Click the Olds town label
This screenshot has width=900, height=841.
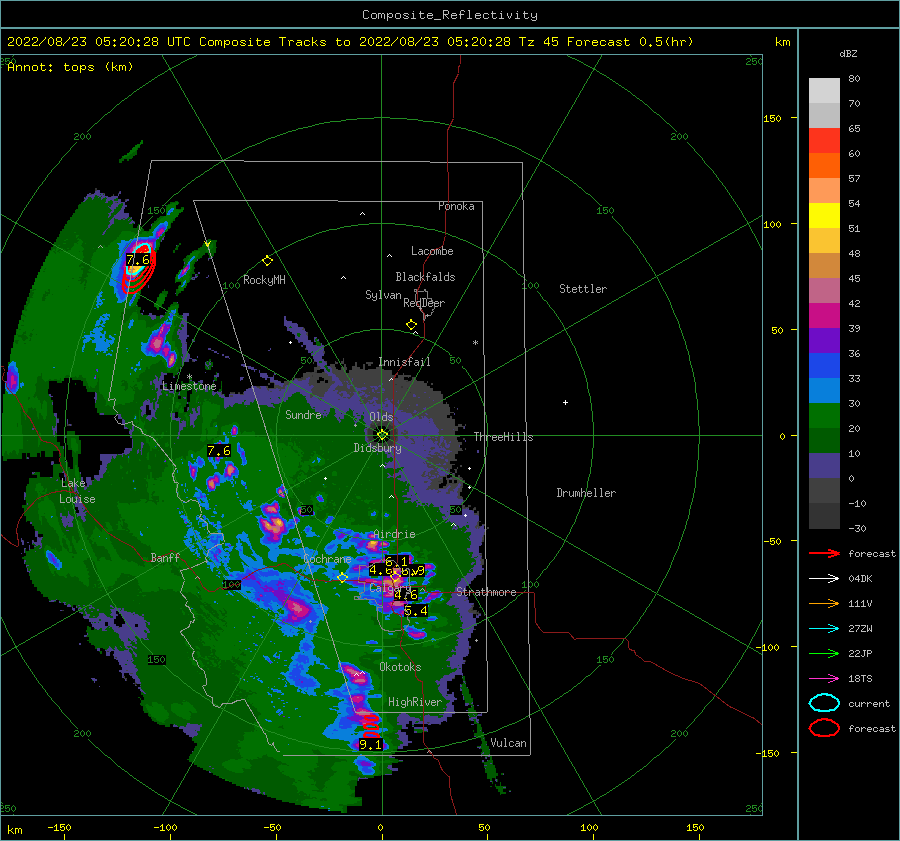pyautogui.click(x=381, y=417)
